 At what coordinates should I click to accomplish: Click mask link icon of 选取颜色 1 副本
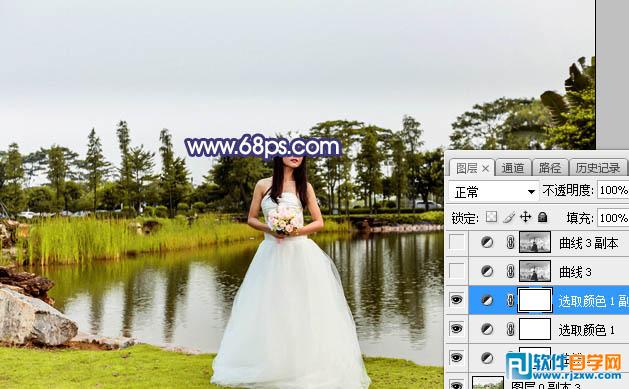pos(510,300)
